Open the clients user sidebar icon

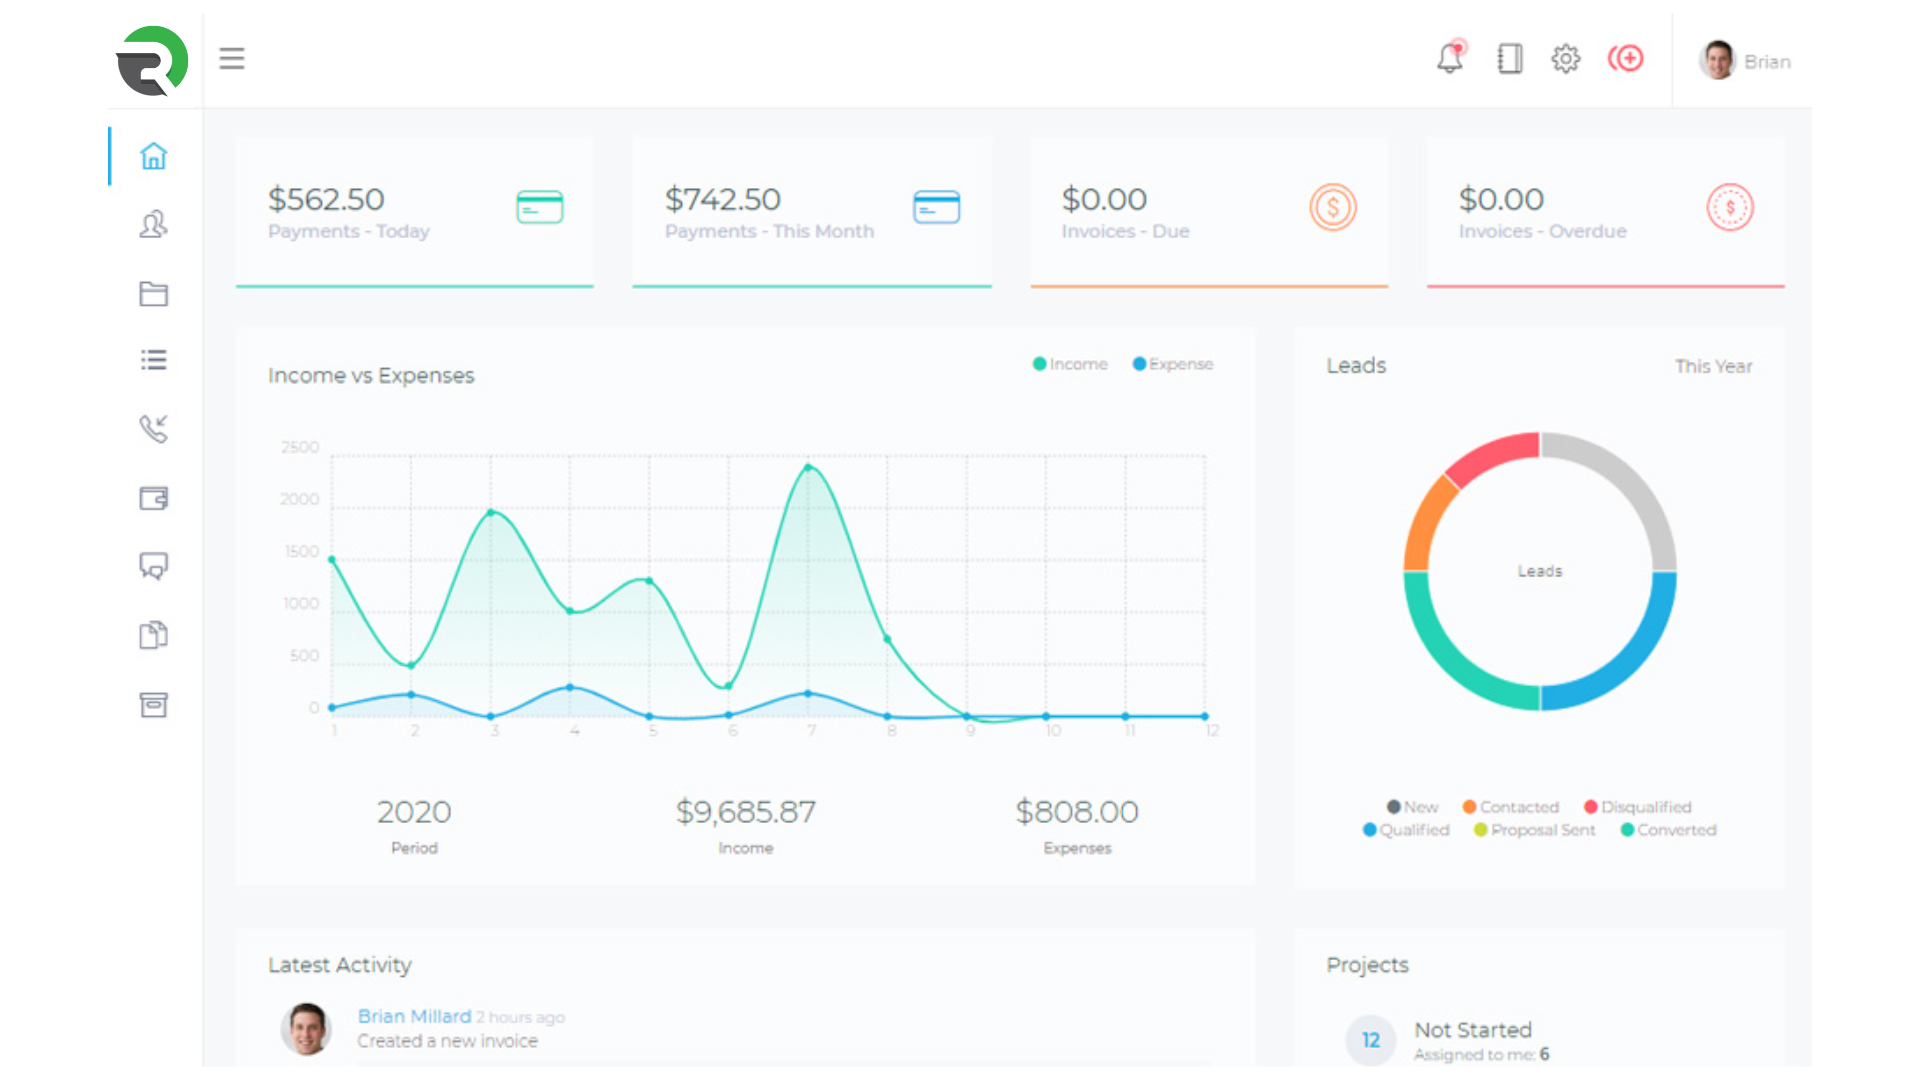click(153, 224)
